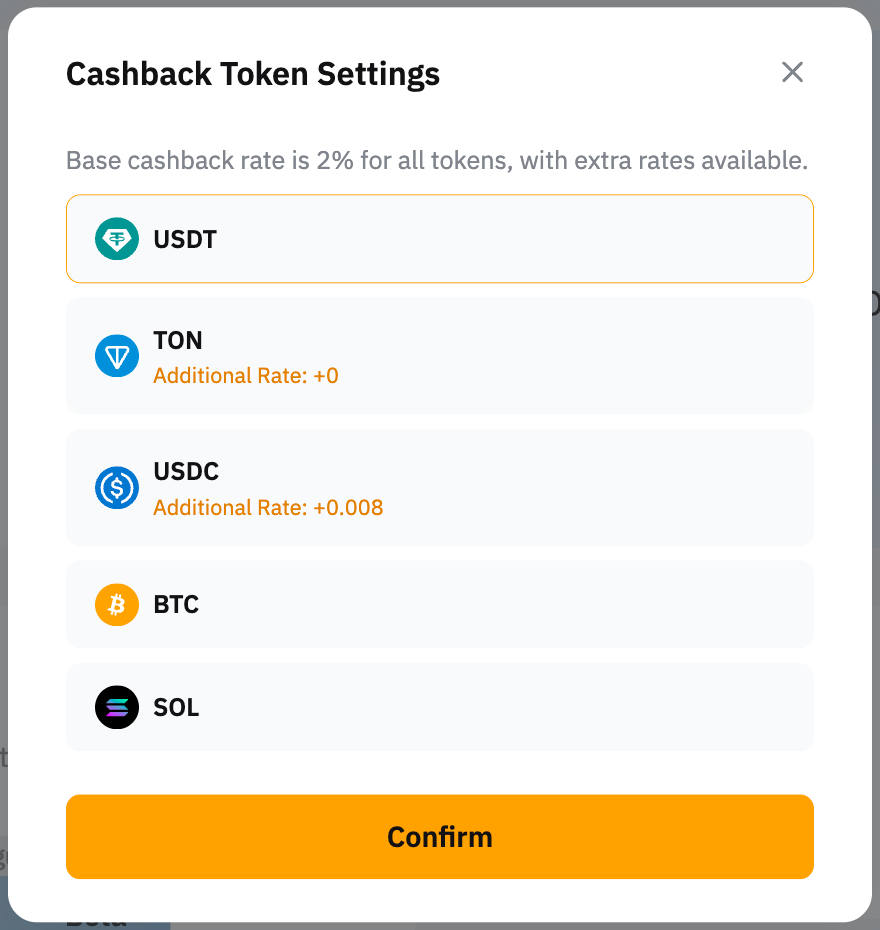This screenshot has height=930, width=880.
Task: Click the black Solana icon
Action: click(x=117, y=708)
